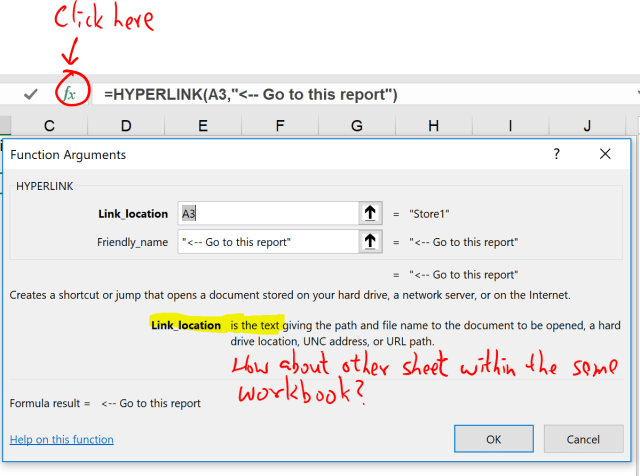The width and height of the screenshot is (640, 476).
Task: Select column E header
Action: (x=203, y=126)
